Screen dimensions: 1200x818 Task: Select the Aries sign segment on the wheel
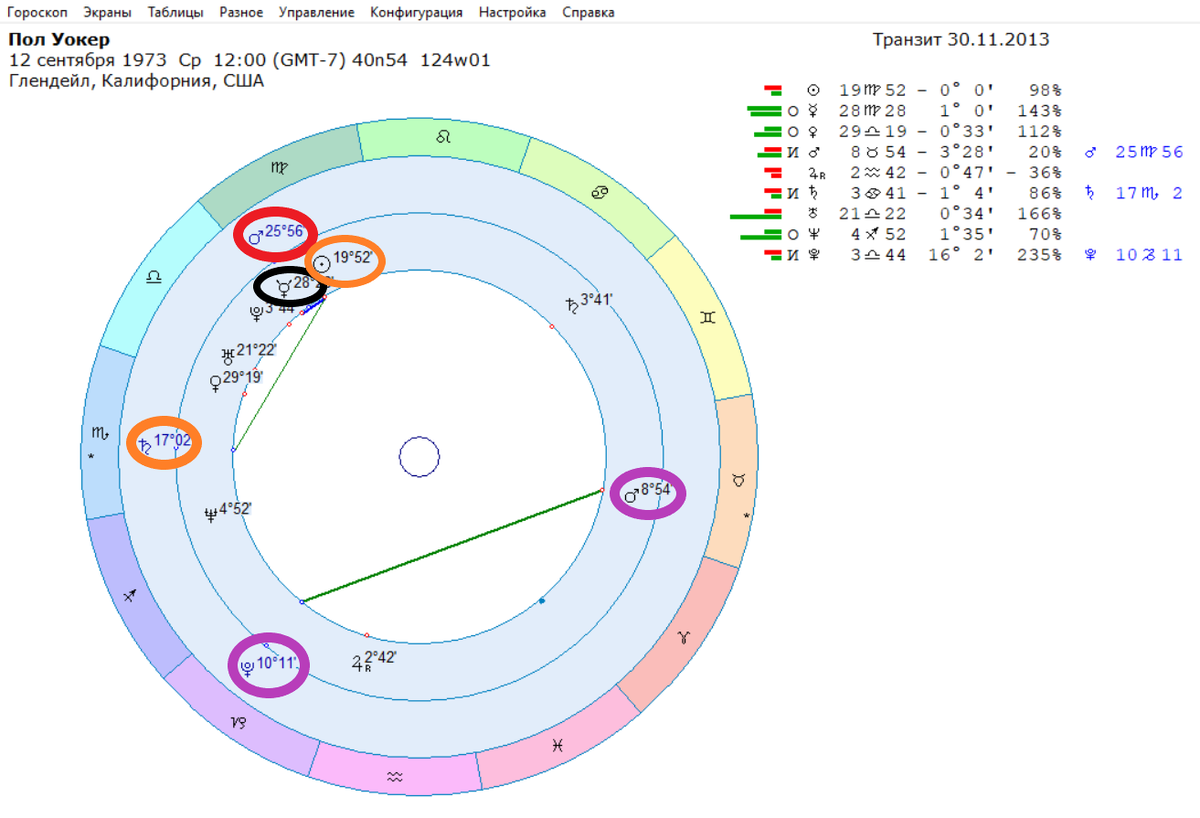pos(684,636)
